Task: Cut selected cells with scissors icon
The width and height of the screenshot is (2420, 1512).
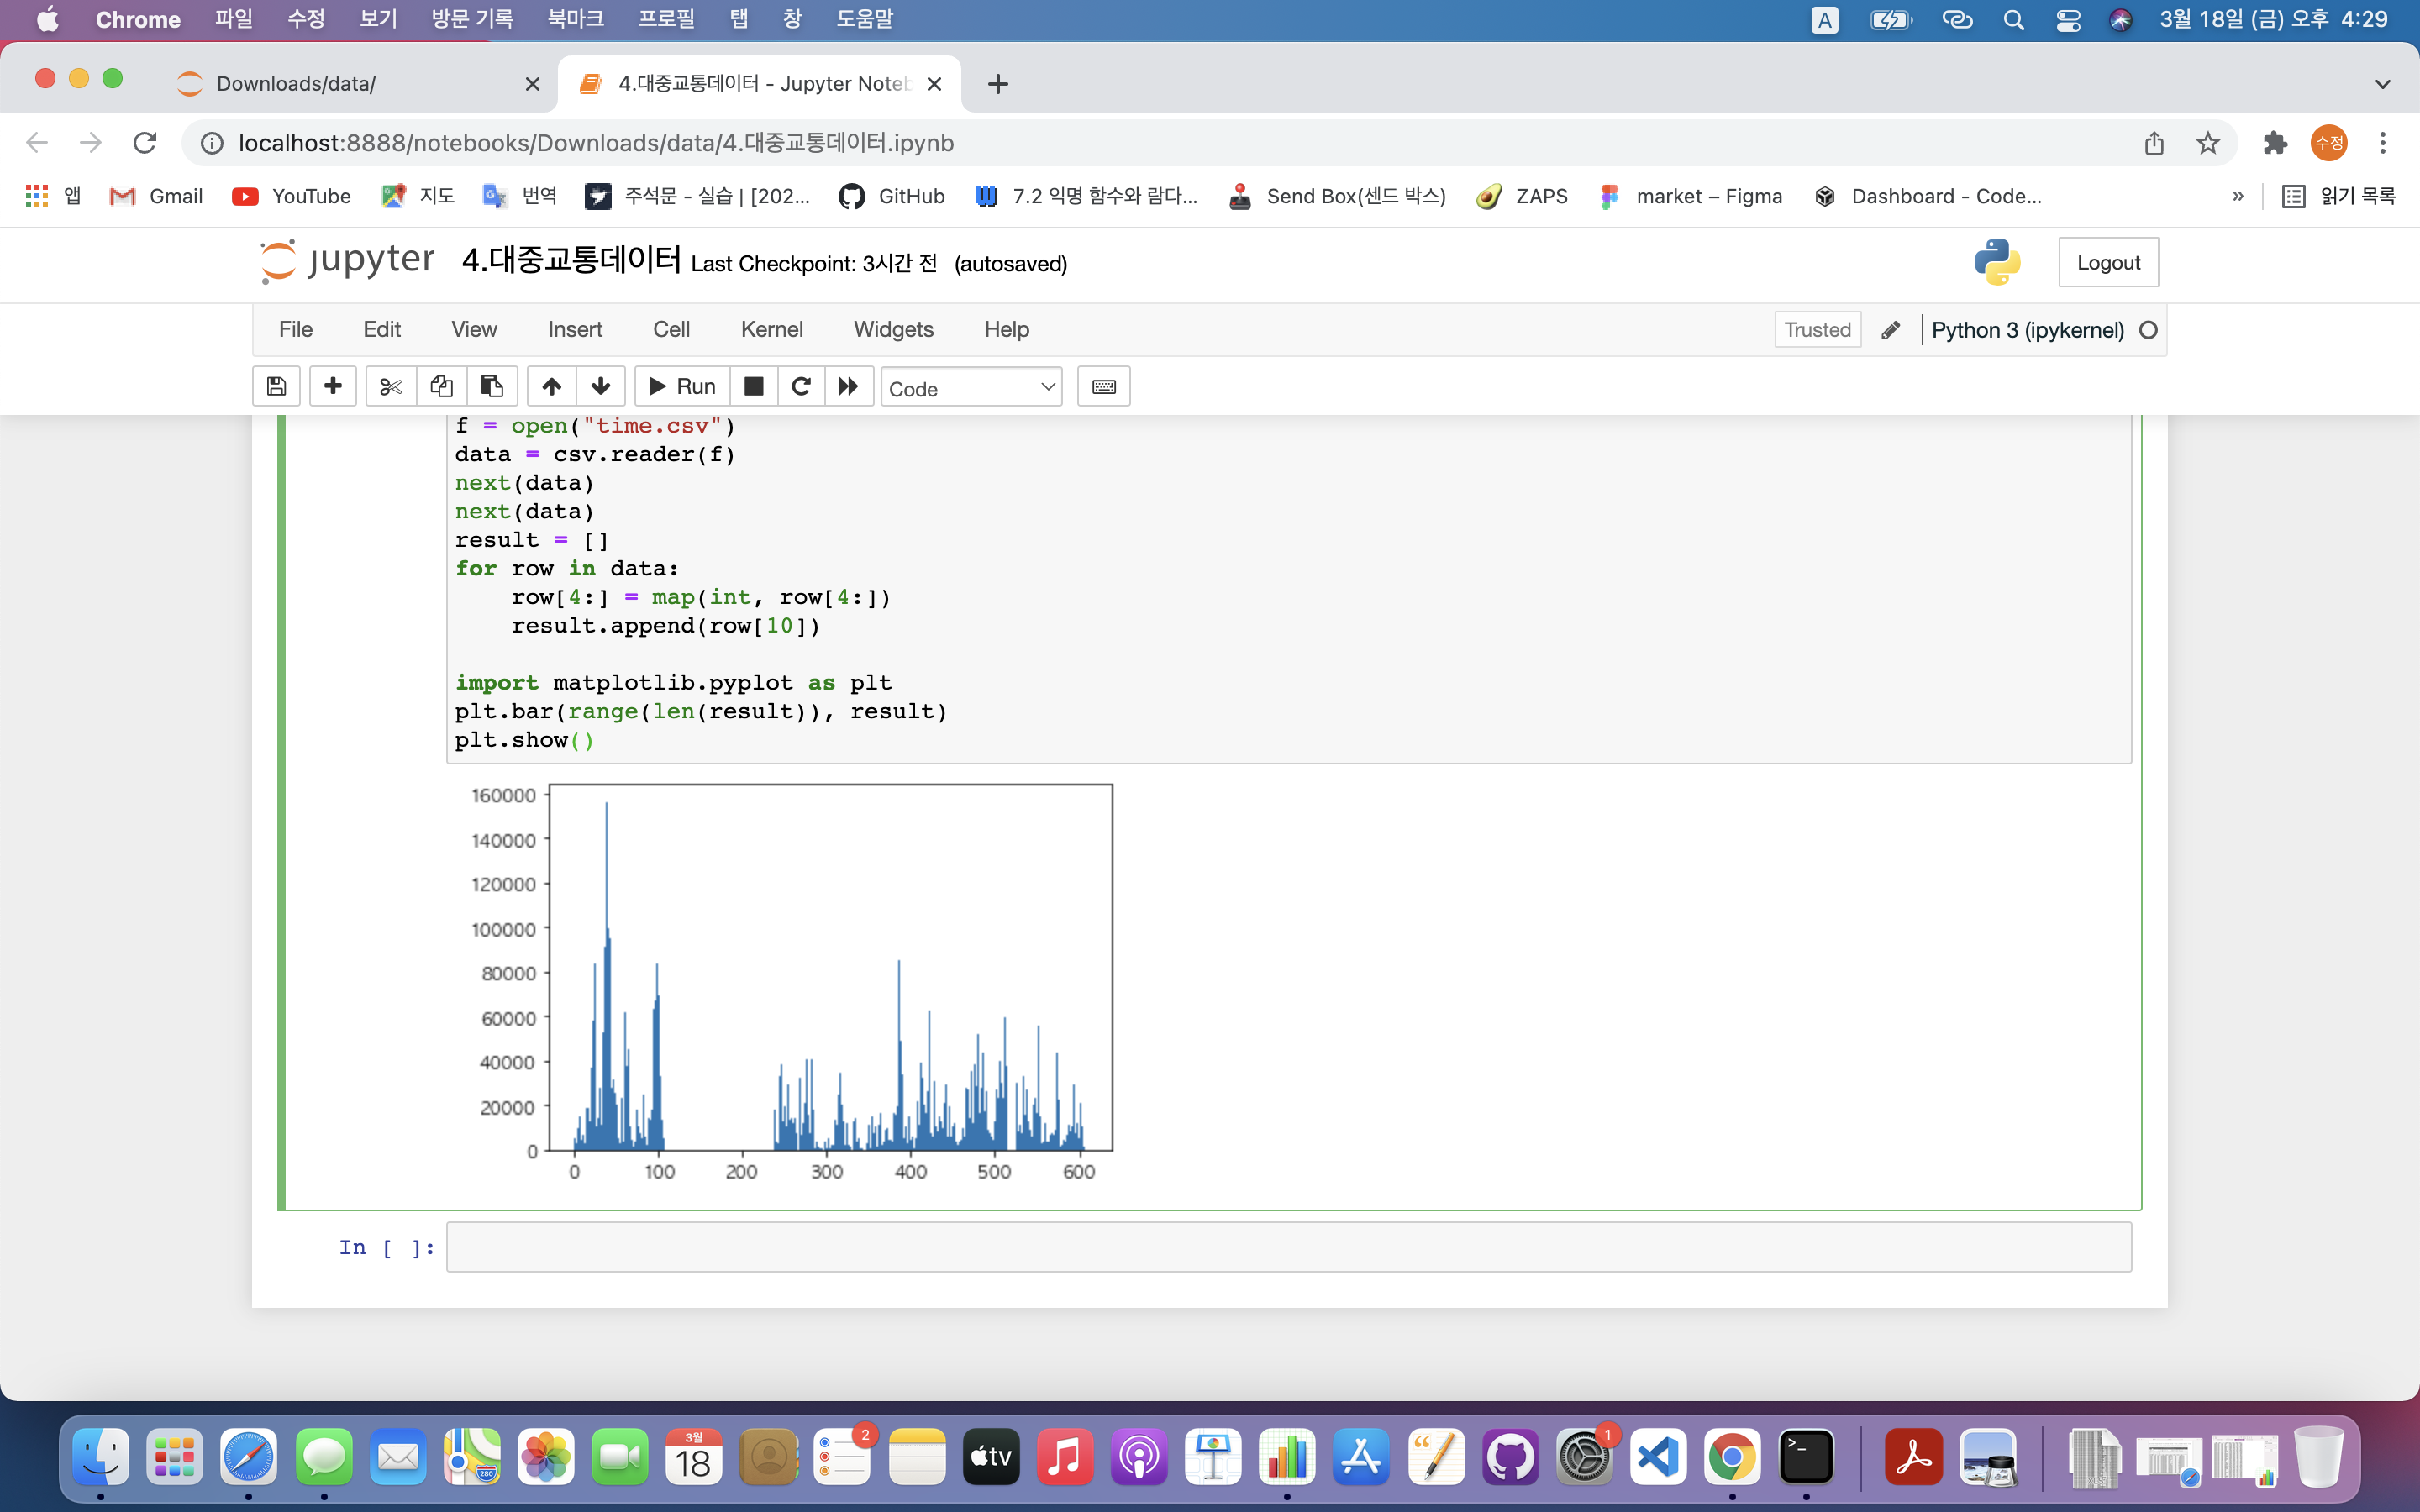Action: click(391, 387)
